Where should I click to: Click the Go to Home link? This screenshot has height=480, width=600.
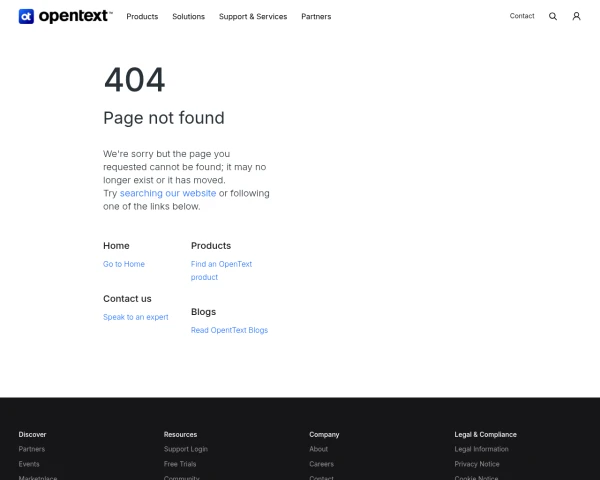point(124,264)
